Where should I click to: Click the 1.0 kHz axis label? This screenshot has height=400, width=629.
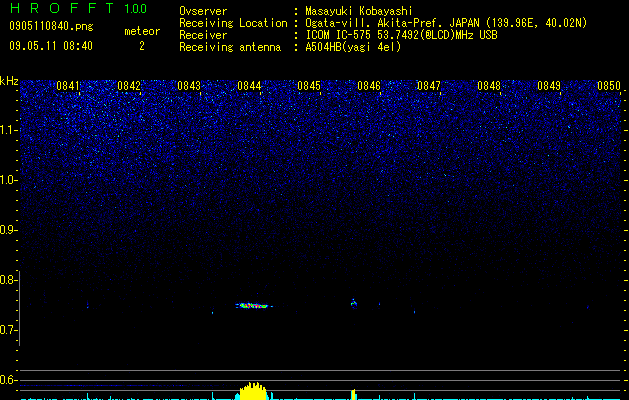click(x=8, y=180)
